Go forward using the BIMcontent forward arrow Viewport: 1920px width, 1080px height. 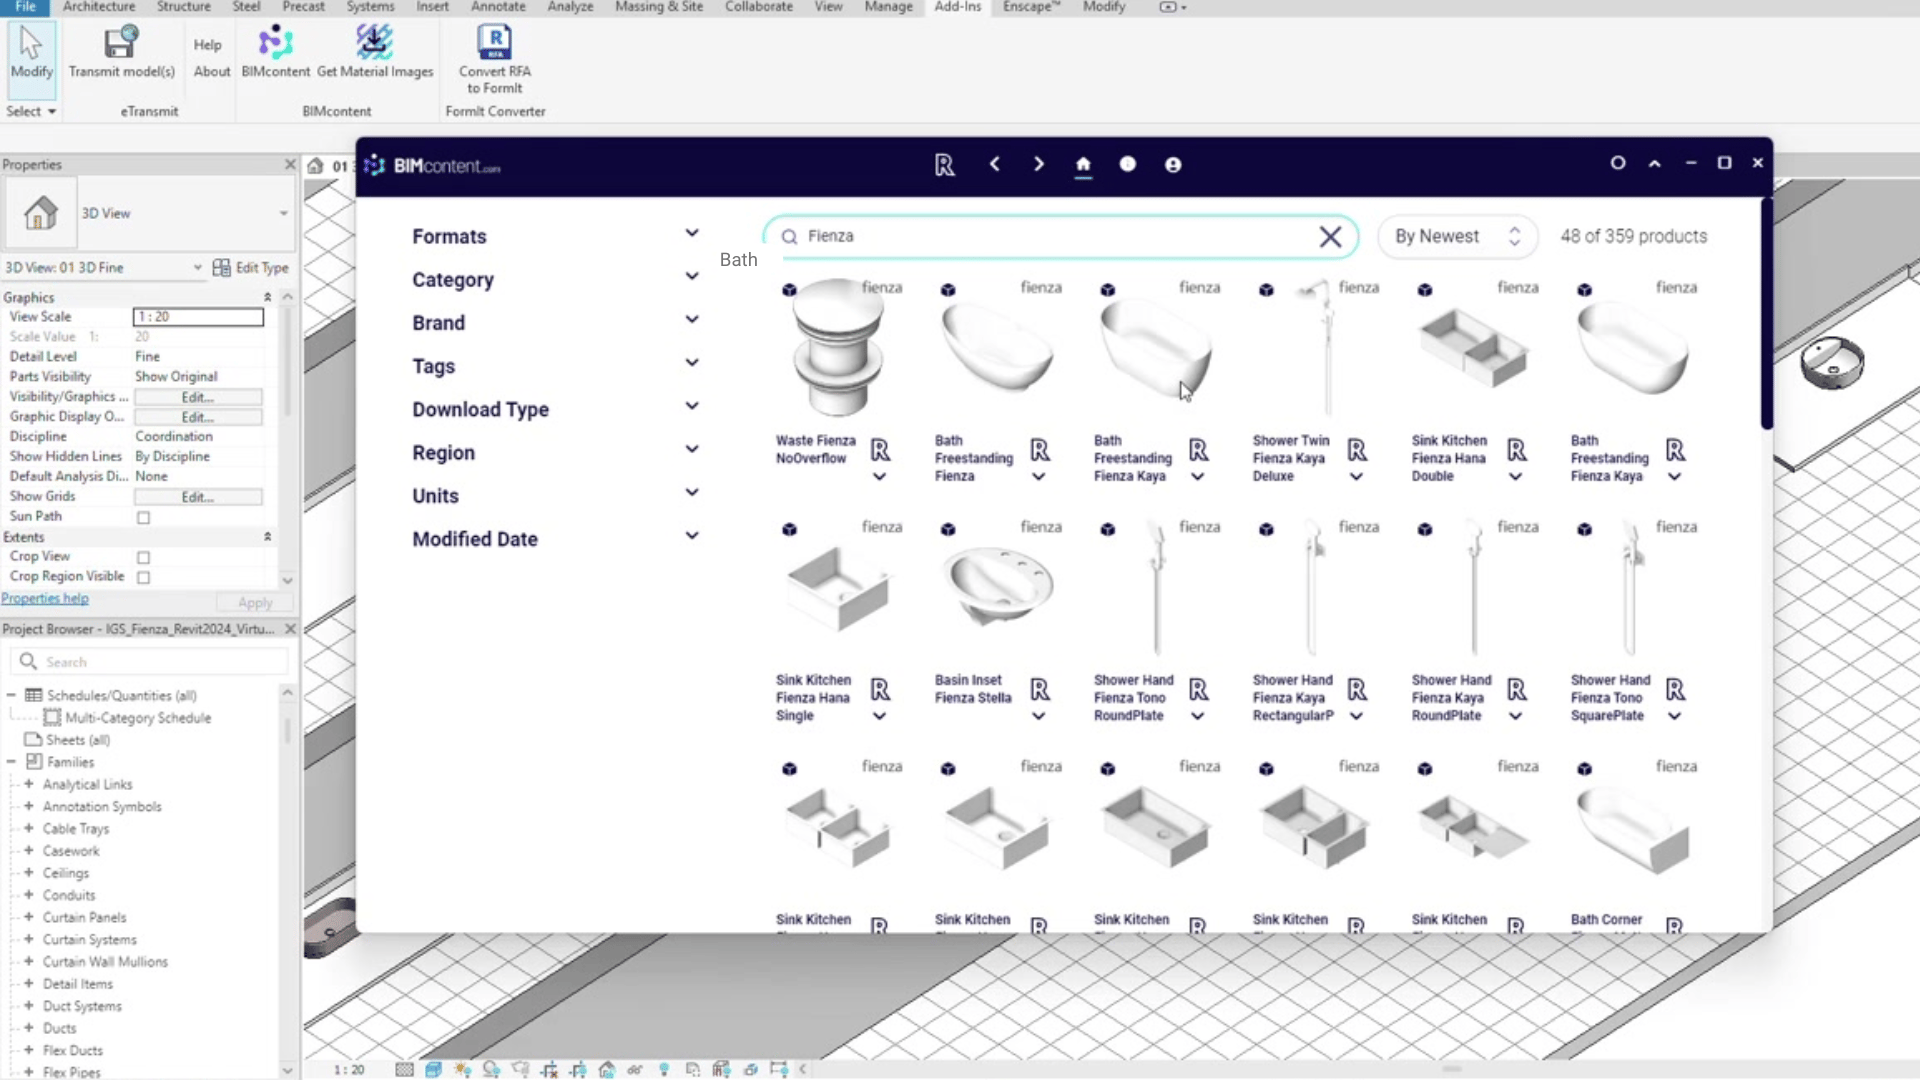click(1038, 164)
